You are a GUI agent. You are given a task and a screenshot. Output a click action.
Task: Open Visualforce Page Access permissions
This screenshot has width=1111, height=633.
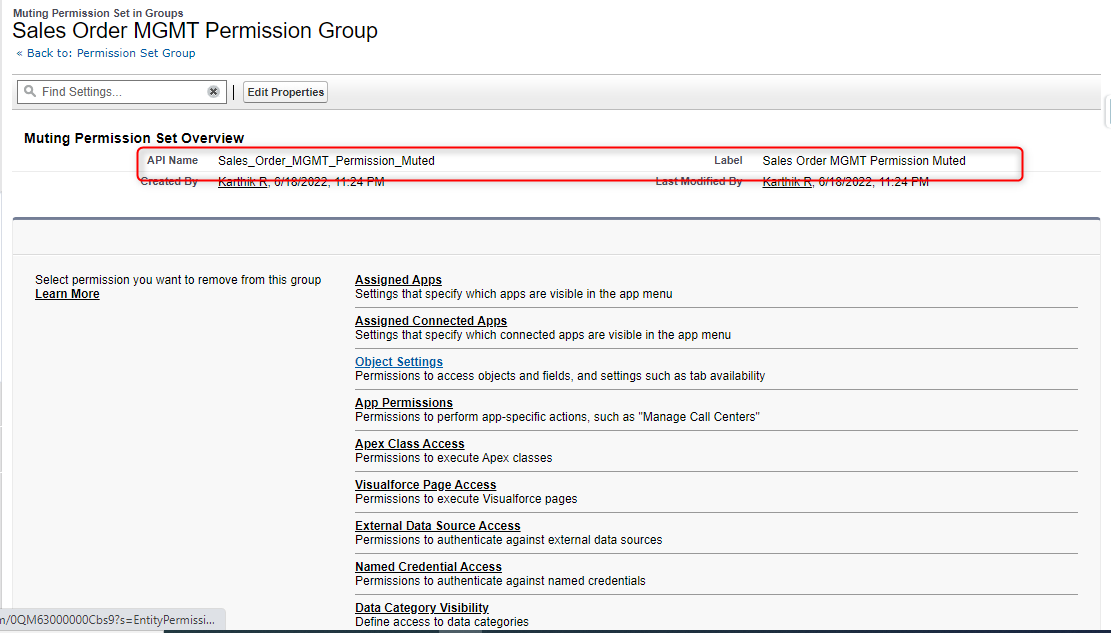coord(425,484)
